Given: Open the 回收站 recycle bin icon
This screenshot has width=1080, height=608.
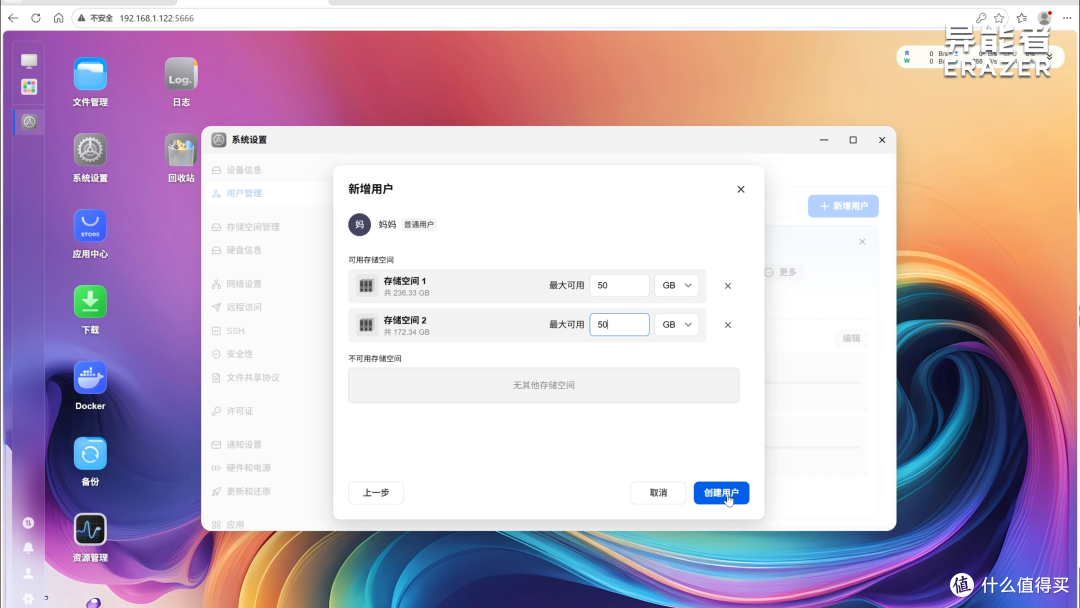Looking at the screenshot, I should [181, 150].
